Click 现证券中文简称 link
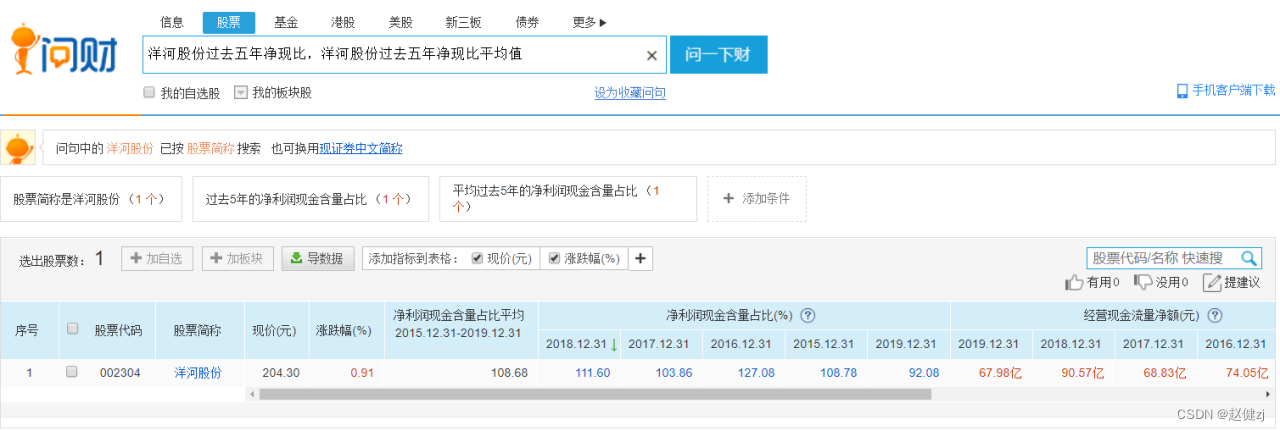Viewport: 1280px width, 431px height. coord(361,148)
